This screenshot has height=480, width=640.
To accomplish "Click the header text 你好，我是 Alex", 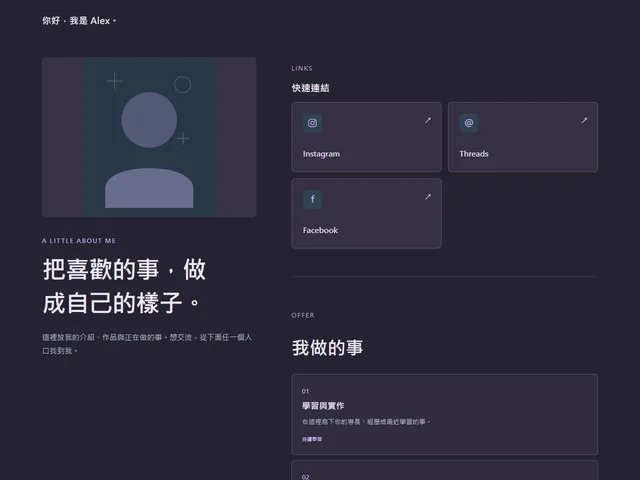I will pyautogui.click(x=79, y=21).
